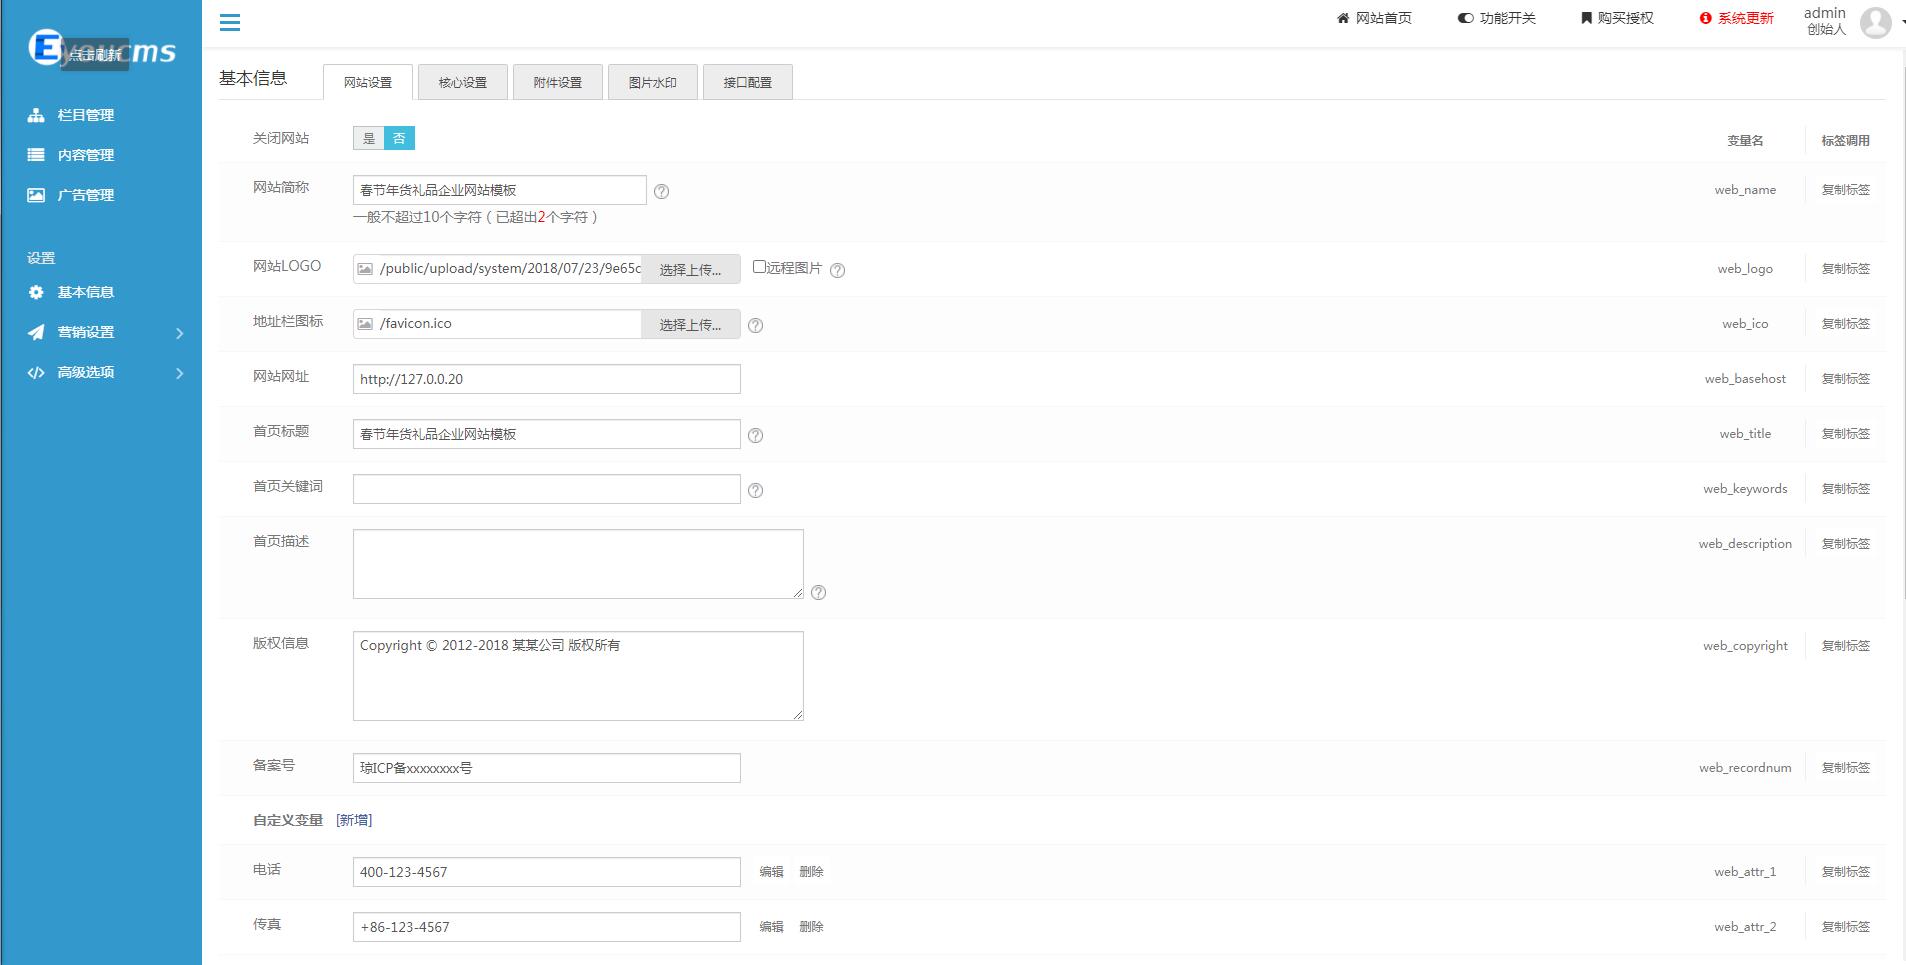Set 关闭网站 toggle to 是
Viewport: 1906px width, 965px height.
[369, 138]
